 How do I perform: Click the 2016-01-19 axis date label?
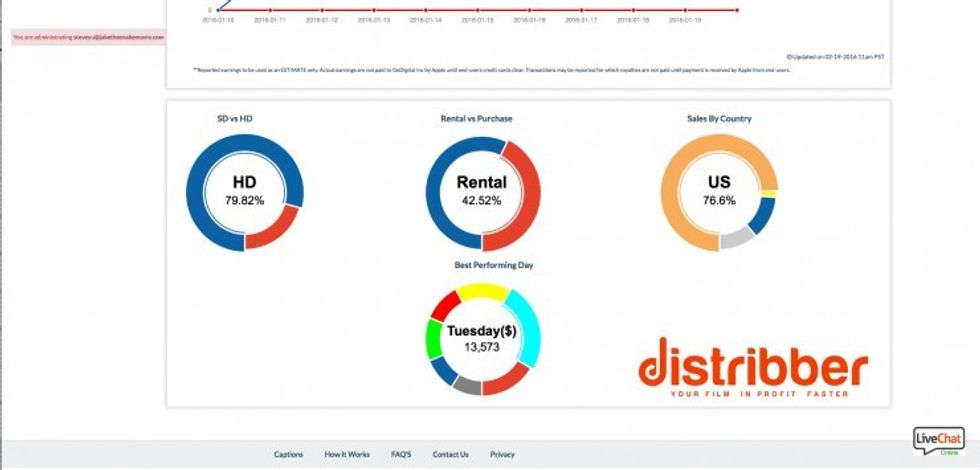[685, 20]
